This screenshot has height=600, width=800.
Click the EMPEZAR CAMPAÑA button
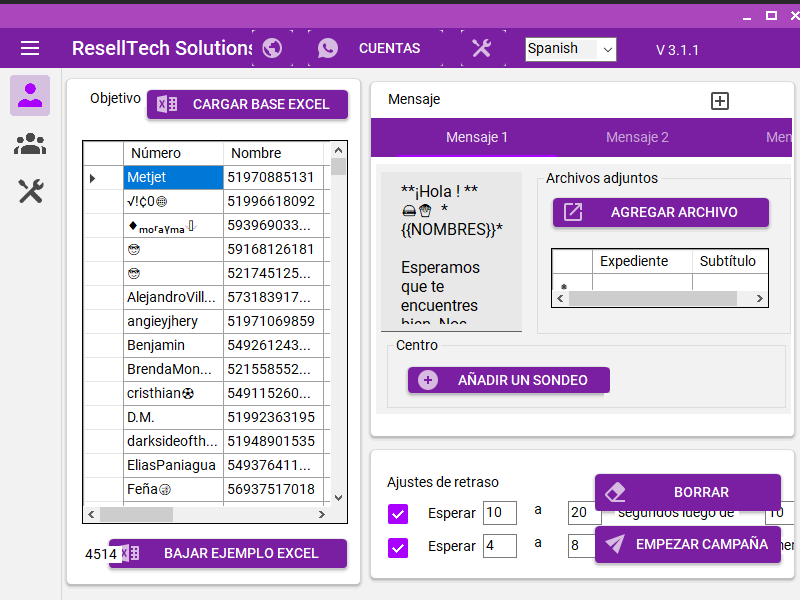pyautogui.click(x=688, y=544)
